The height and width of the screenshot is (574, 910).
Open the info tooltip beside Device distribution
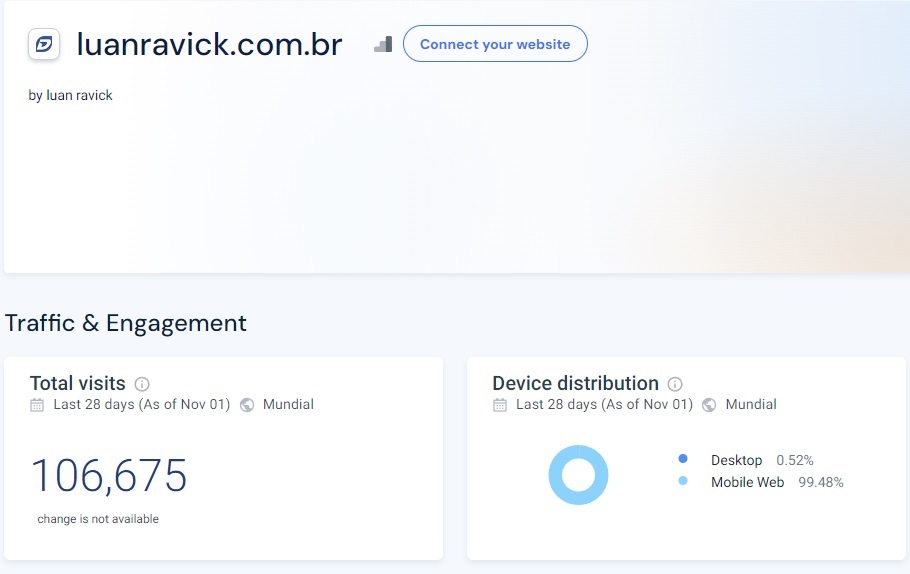pyautogui.click(x=675, y=384)
